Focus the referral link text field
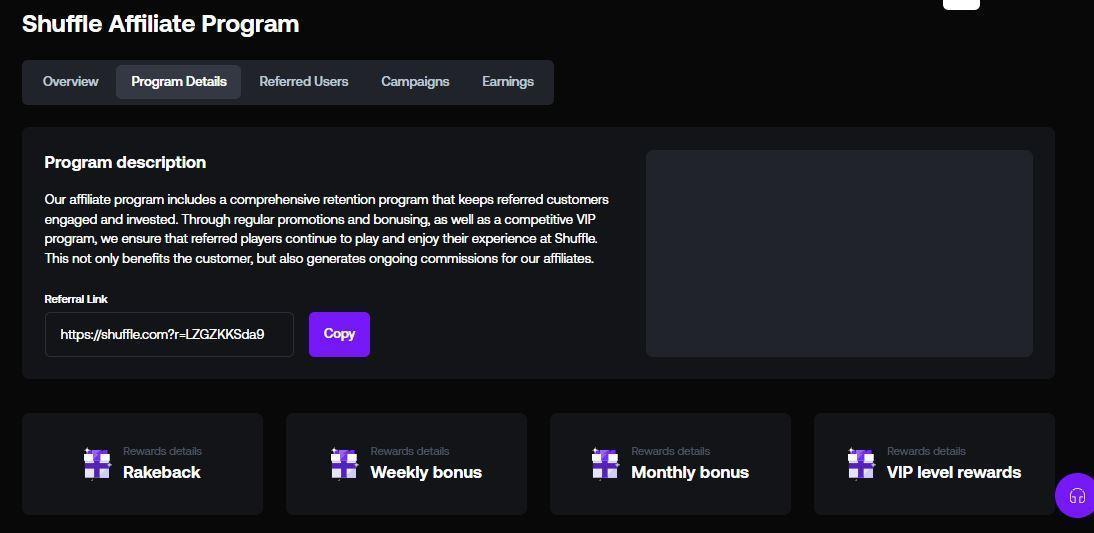The width and height of the screenshot is (1094, 533). coord(169,334)
